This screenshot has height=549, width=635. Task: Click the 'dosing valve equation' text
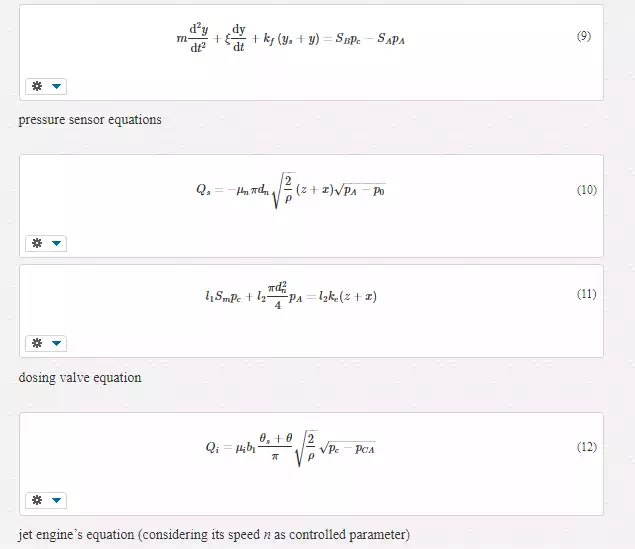pyautogui.click(x=80, y=378)
